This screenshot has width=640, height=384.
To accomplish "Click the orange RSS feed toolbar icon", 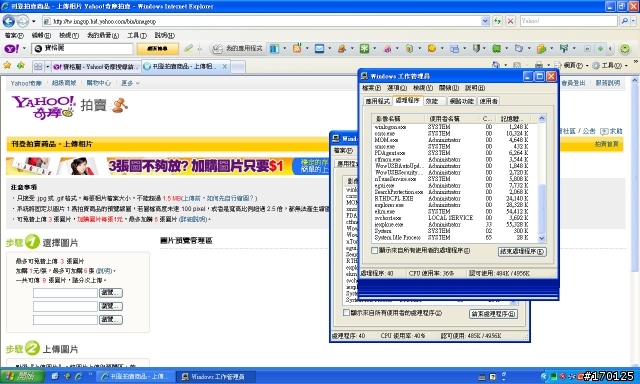I will 297,49.
